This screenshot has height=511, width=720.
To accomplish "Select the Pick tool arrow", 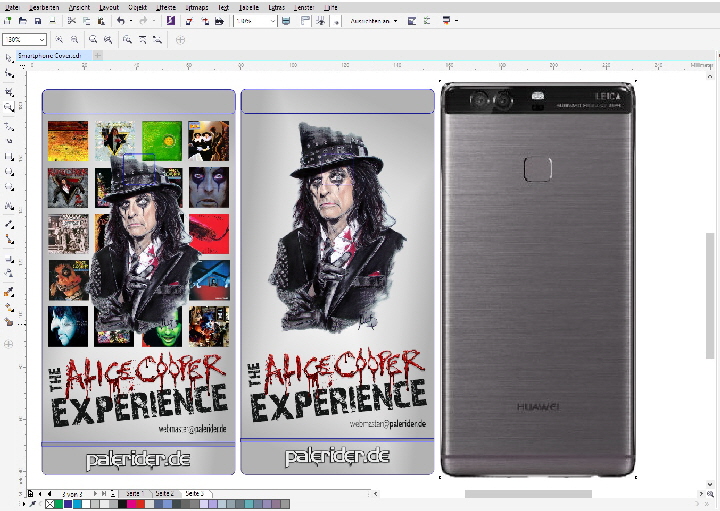I will [x=9, y=58].
